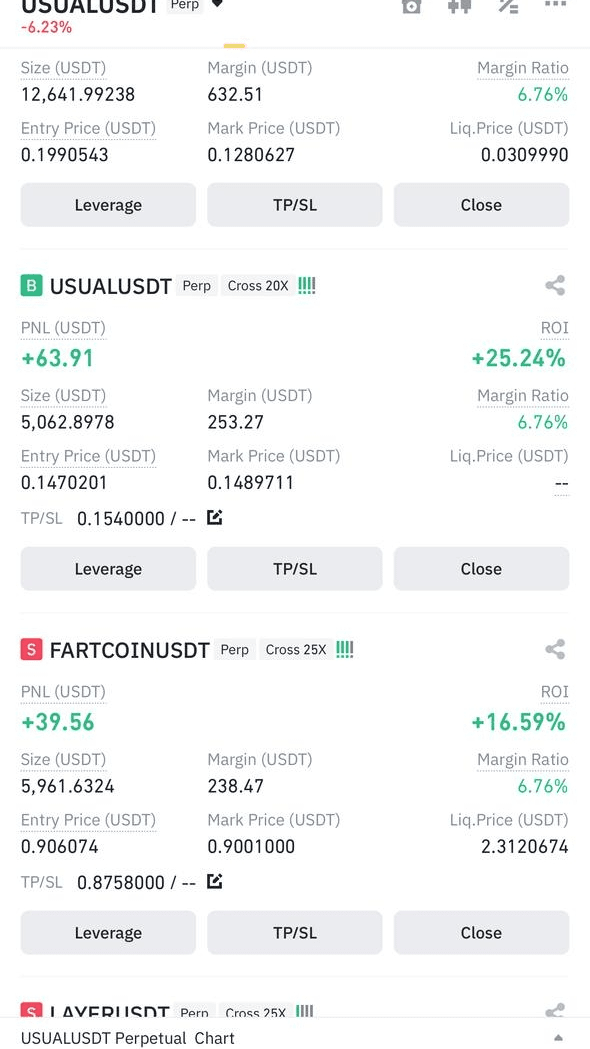Set TP/SL on the FARTCOINUSDT position
Image resolution: width=590 pixels, height=1049 pixels.
click(x=295, y=933)
